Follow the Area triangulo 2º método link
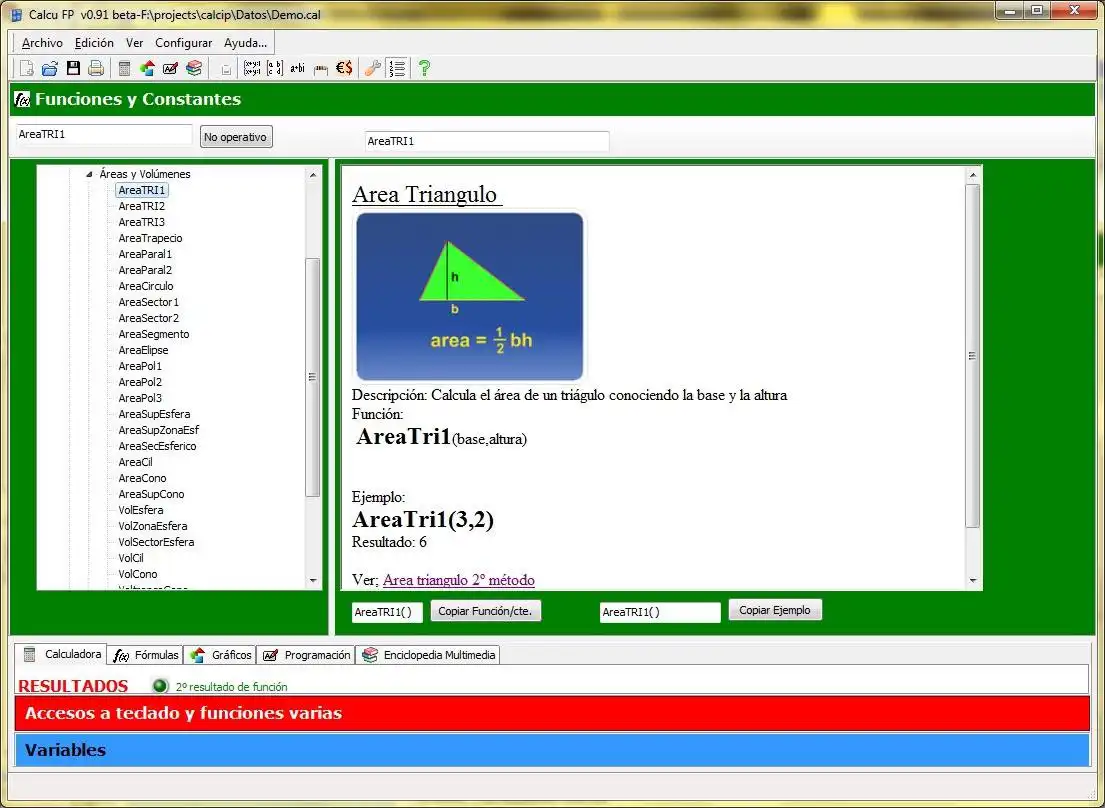 pos(459,580)
